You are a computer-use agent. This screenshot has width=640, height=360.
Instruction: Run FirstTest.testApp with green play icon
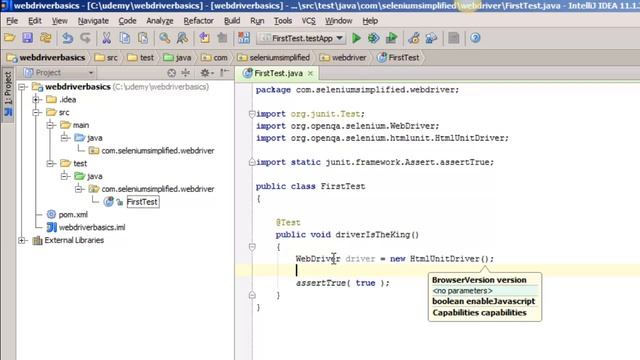click(356, 38)
